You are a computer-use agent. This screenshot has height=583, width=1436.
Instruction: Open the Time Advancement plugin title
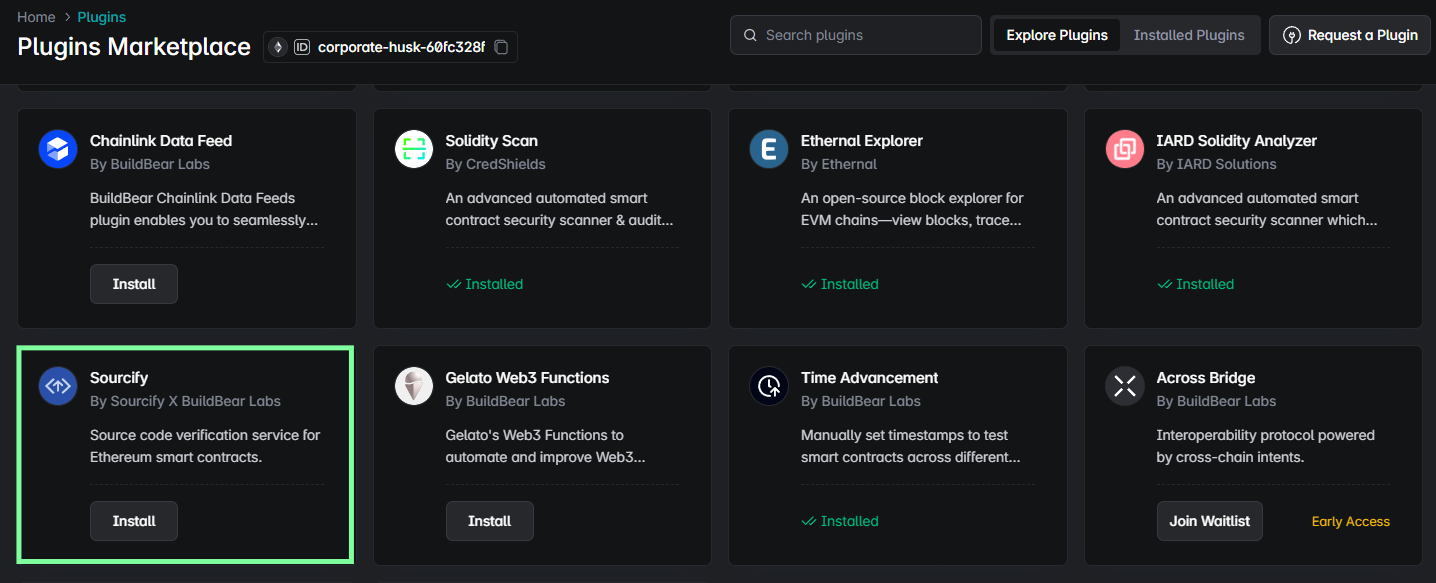click(x=869, y=378)
